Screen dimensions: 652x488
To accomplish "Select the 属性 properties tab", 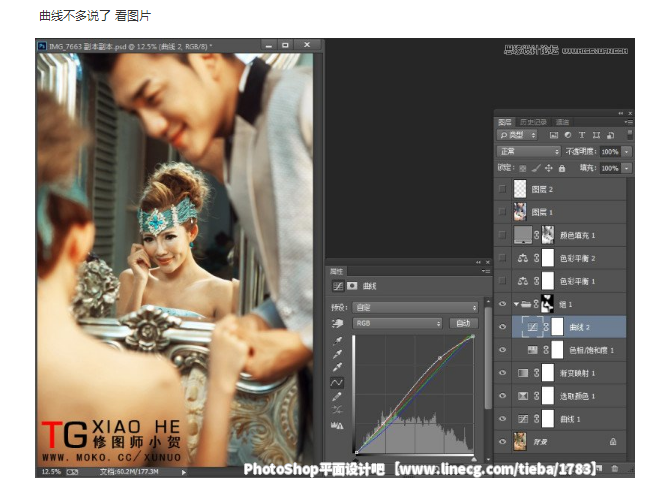I will coord(336,271).
